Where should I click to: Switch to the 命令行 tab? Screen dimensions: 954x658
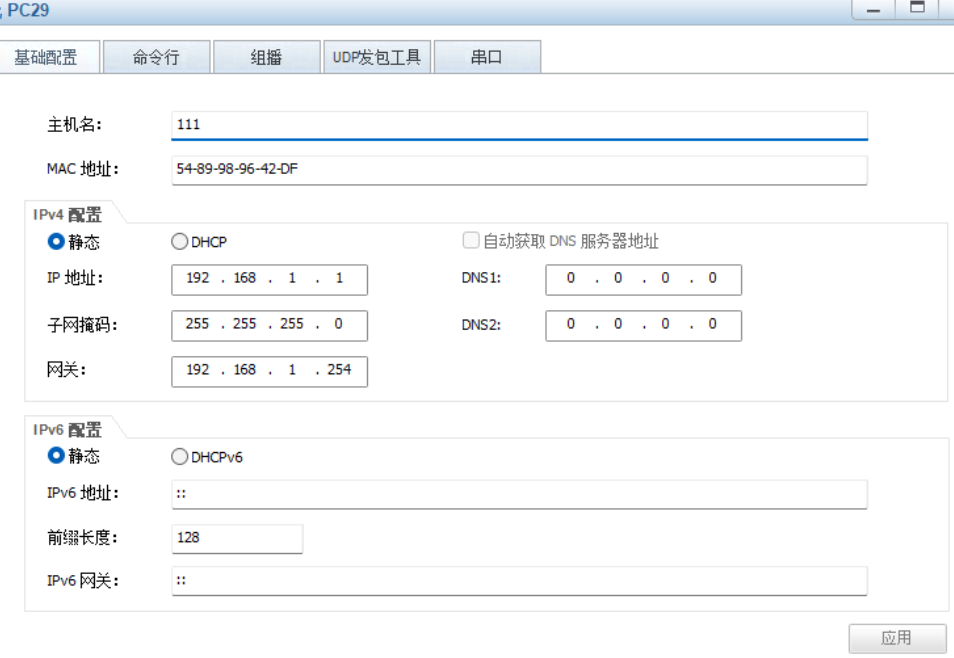point(155,56)
